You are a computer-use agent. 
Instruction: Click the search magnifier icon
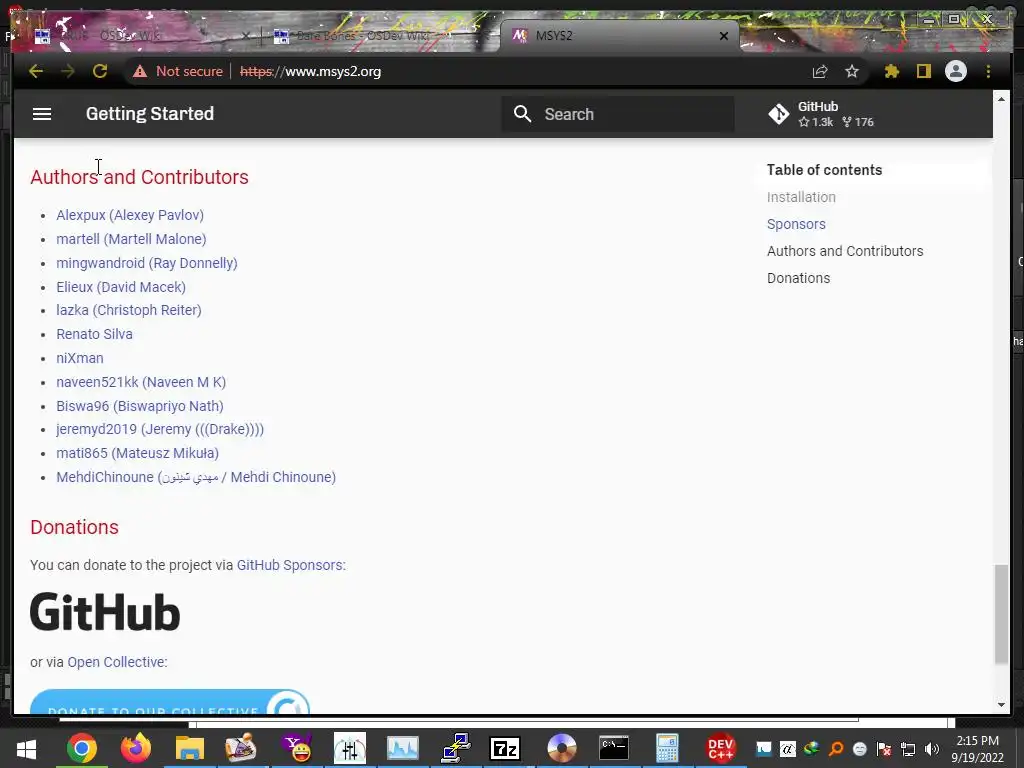(x=522, y=114)
